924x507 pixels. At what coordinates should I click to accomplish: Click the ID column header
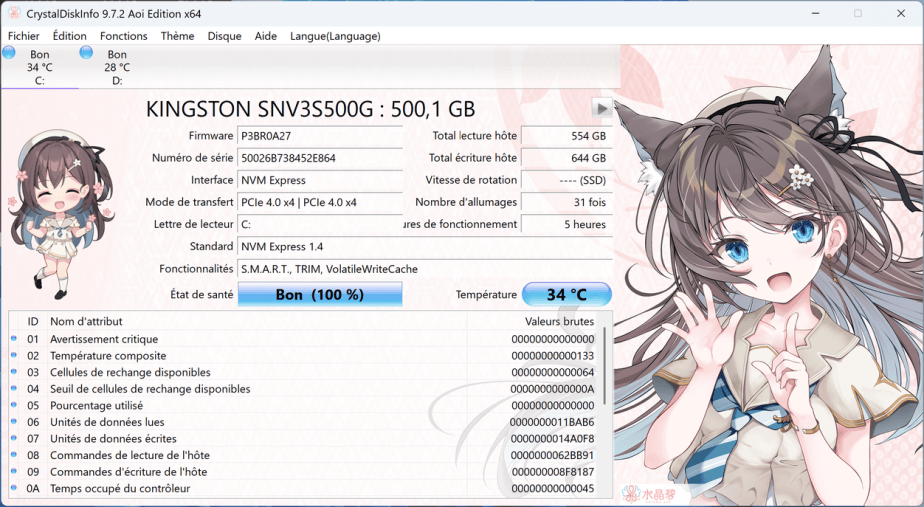pos(33,321)
